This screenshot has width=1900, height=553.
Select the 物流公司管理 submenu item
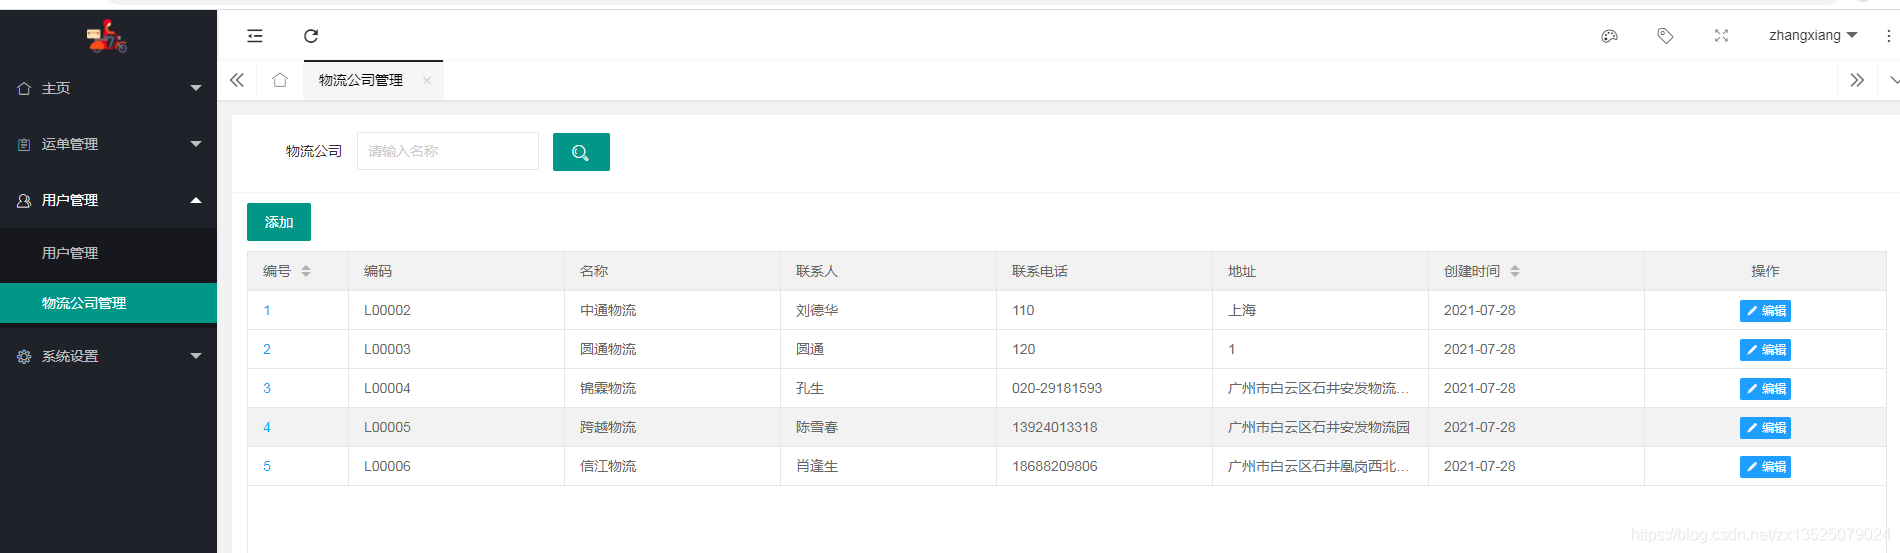click(x=108, y=303)
